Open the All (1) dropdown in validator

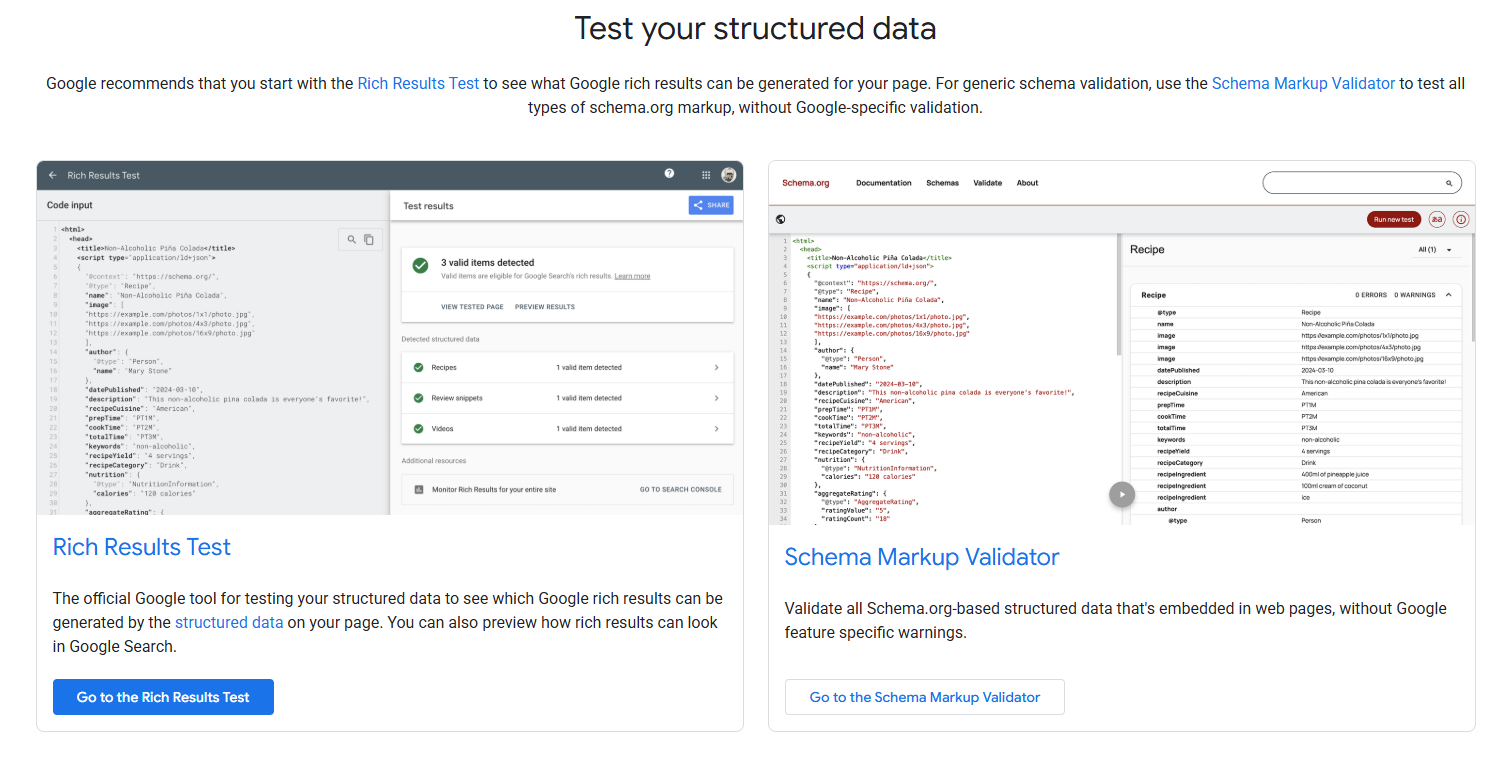pos(1435,249)
